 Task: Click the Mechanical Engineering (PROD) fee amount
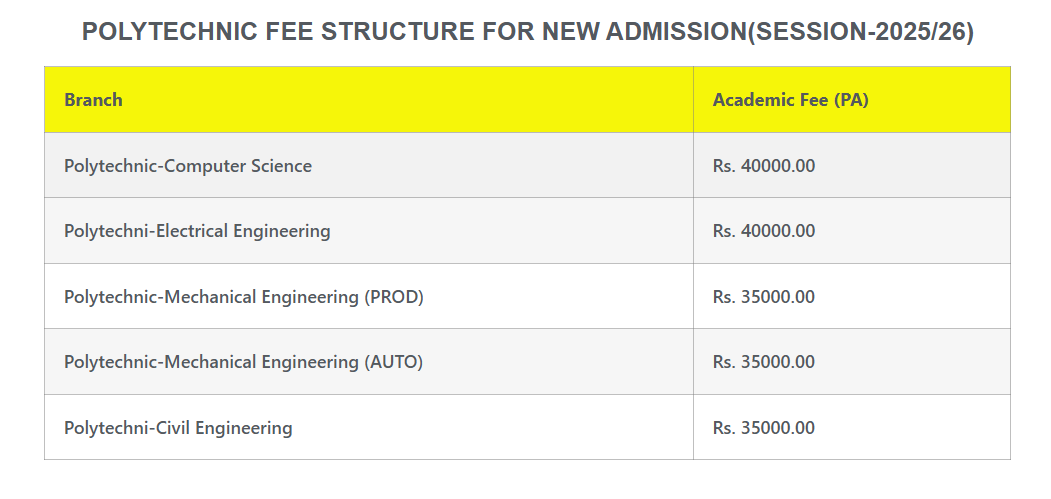pos(764,297)
